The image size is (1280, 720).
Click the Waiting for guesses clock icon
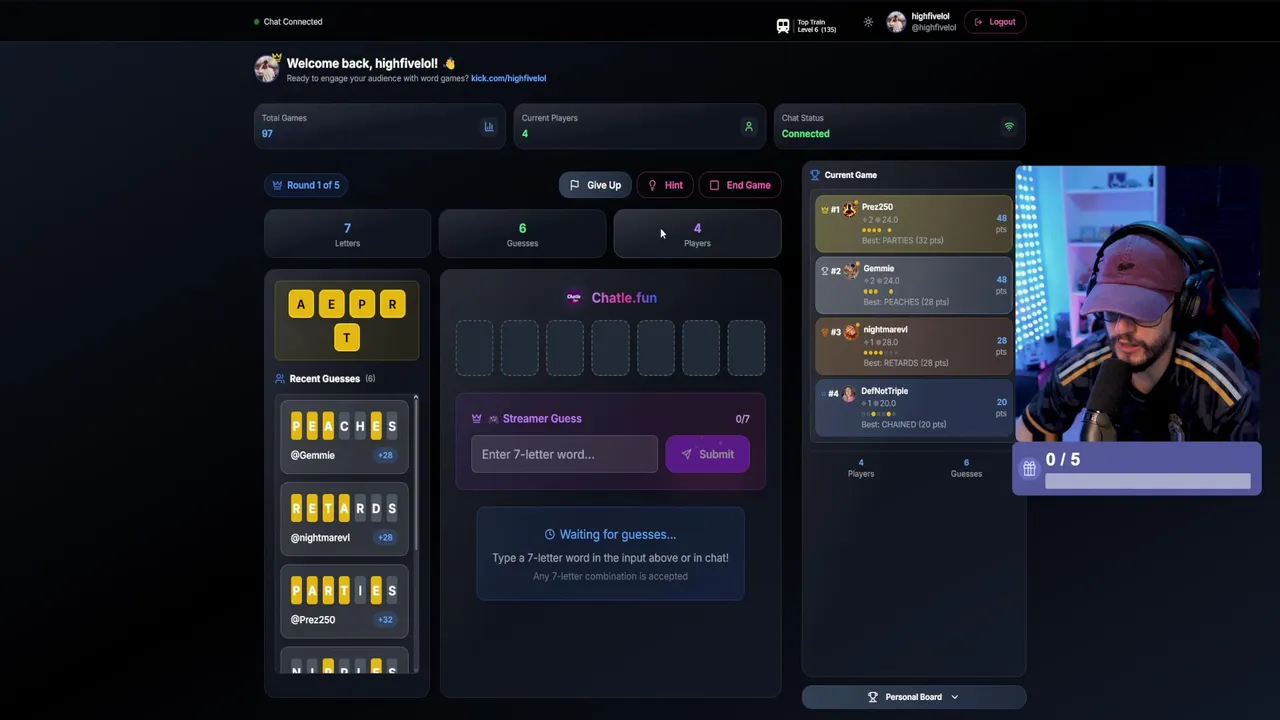click(549, 535)
